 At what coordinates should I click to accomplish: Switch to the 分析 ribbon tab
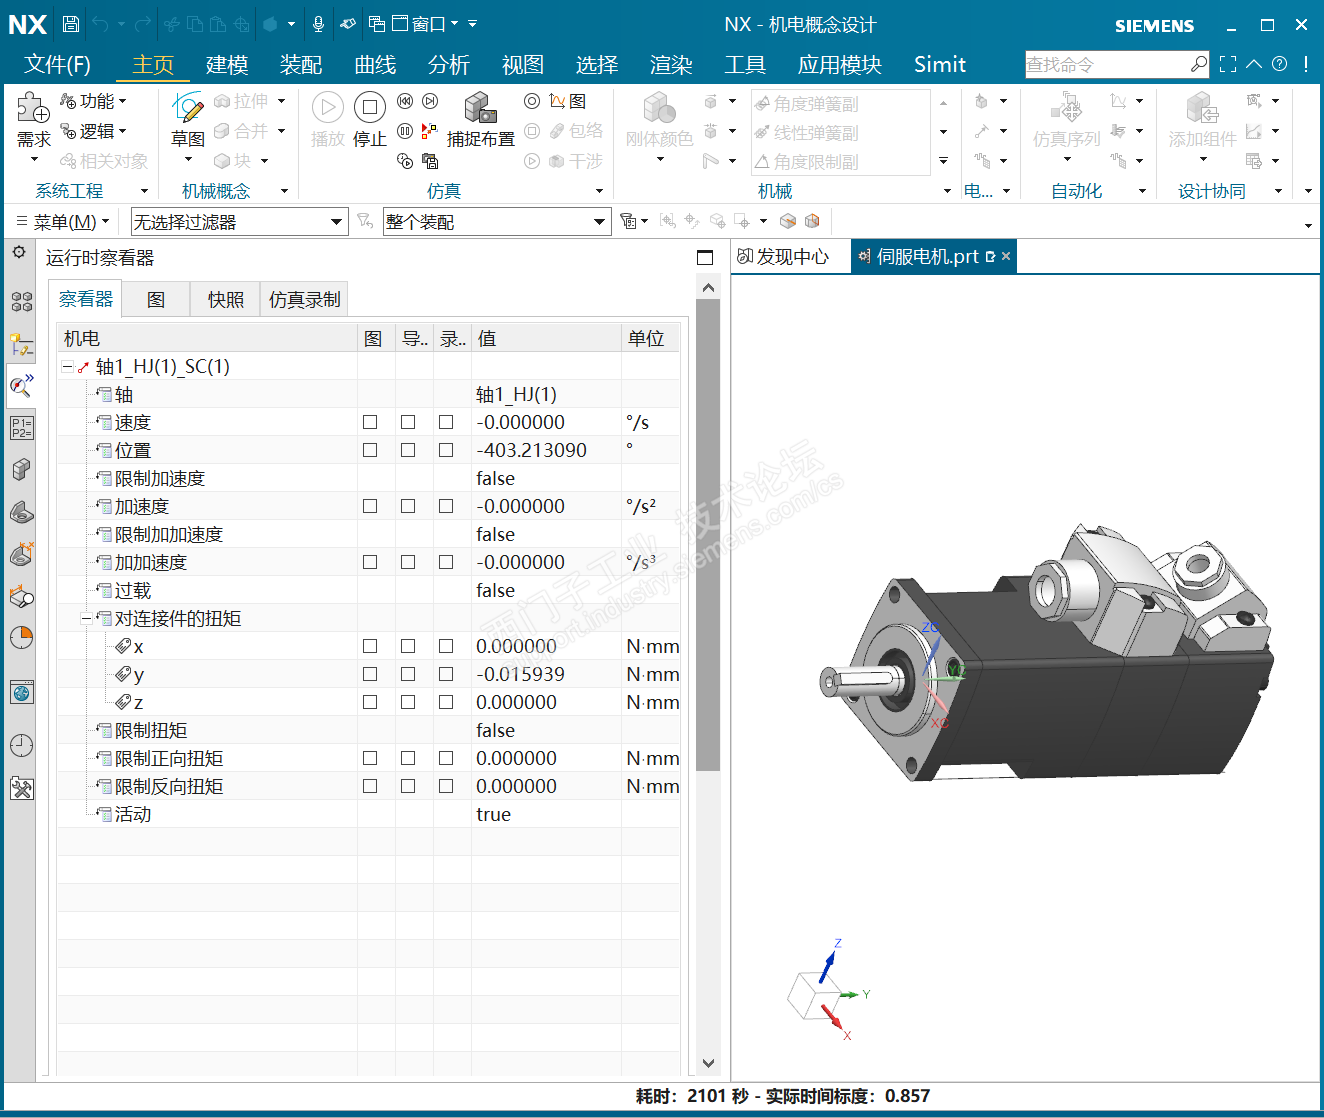pos(449,65)
